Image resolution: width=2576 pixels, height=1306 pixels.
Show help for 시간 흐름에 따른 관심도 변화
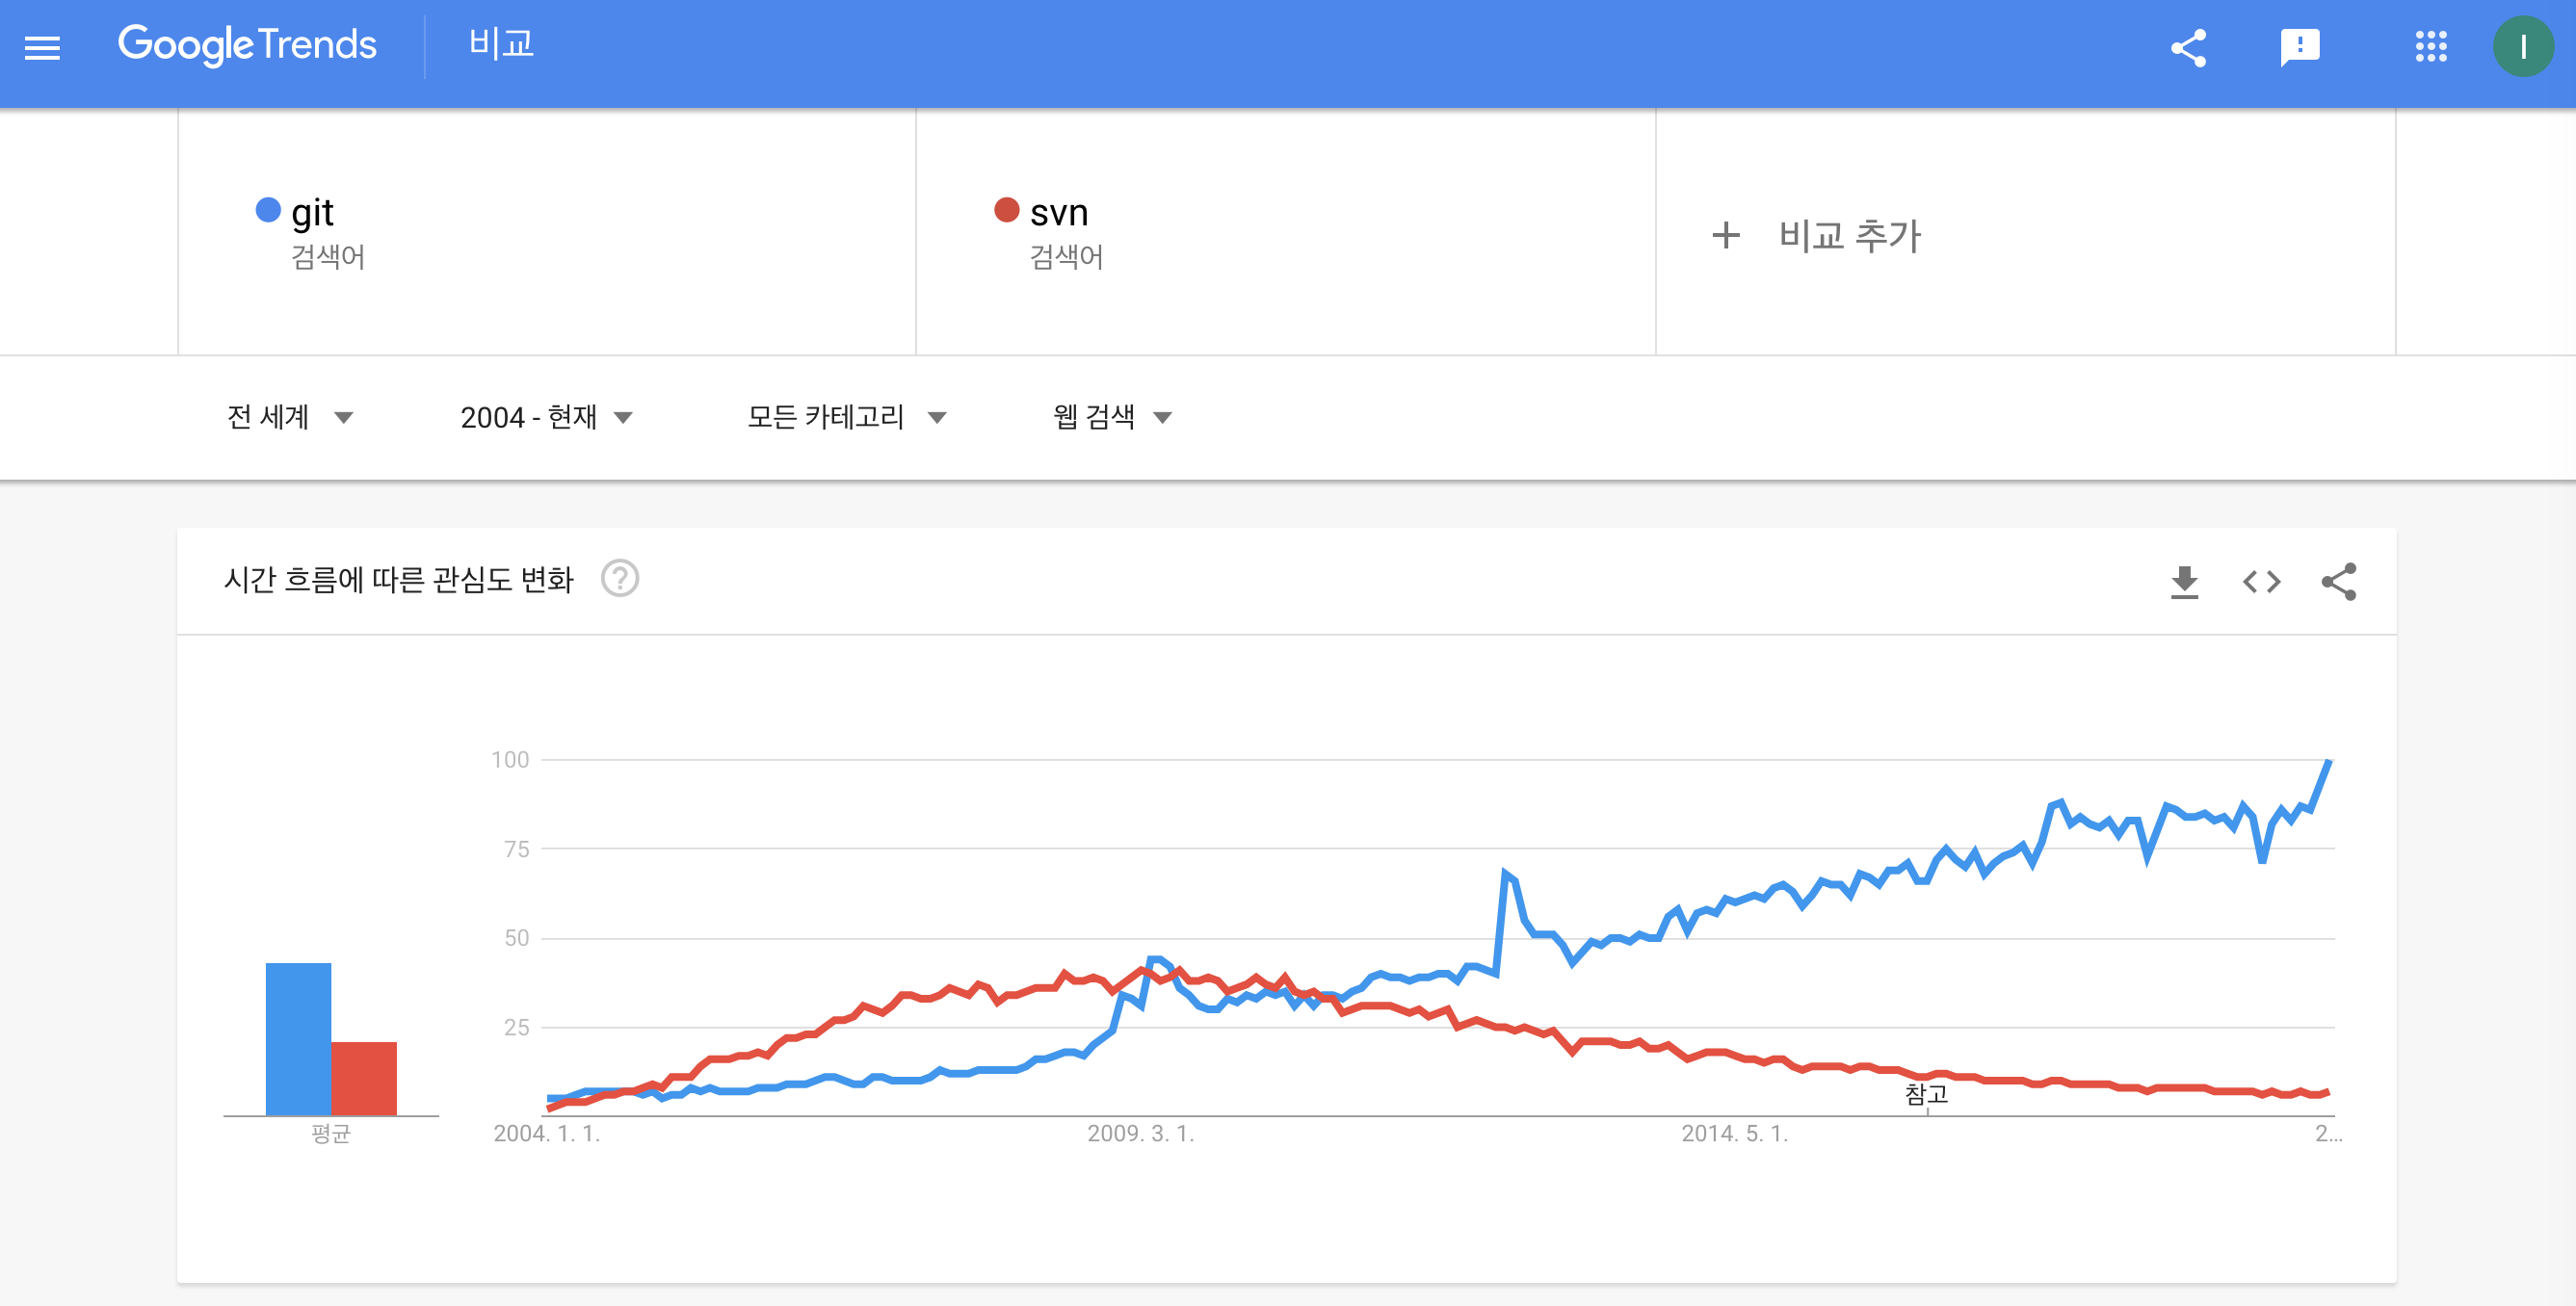click(619, 579)
